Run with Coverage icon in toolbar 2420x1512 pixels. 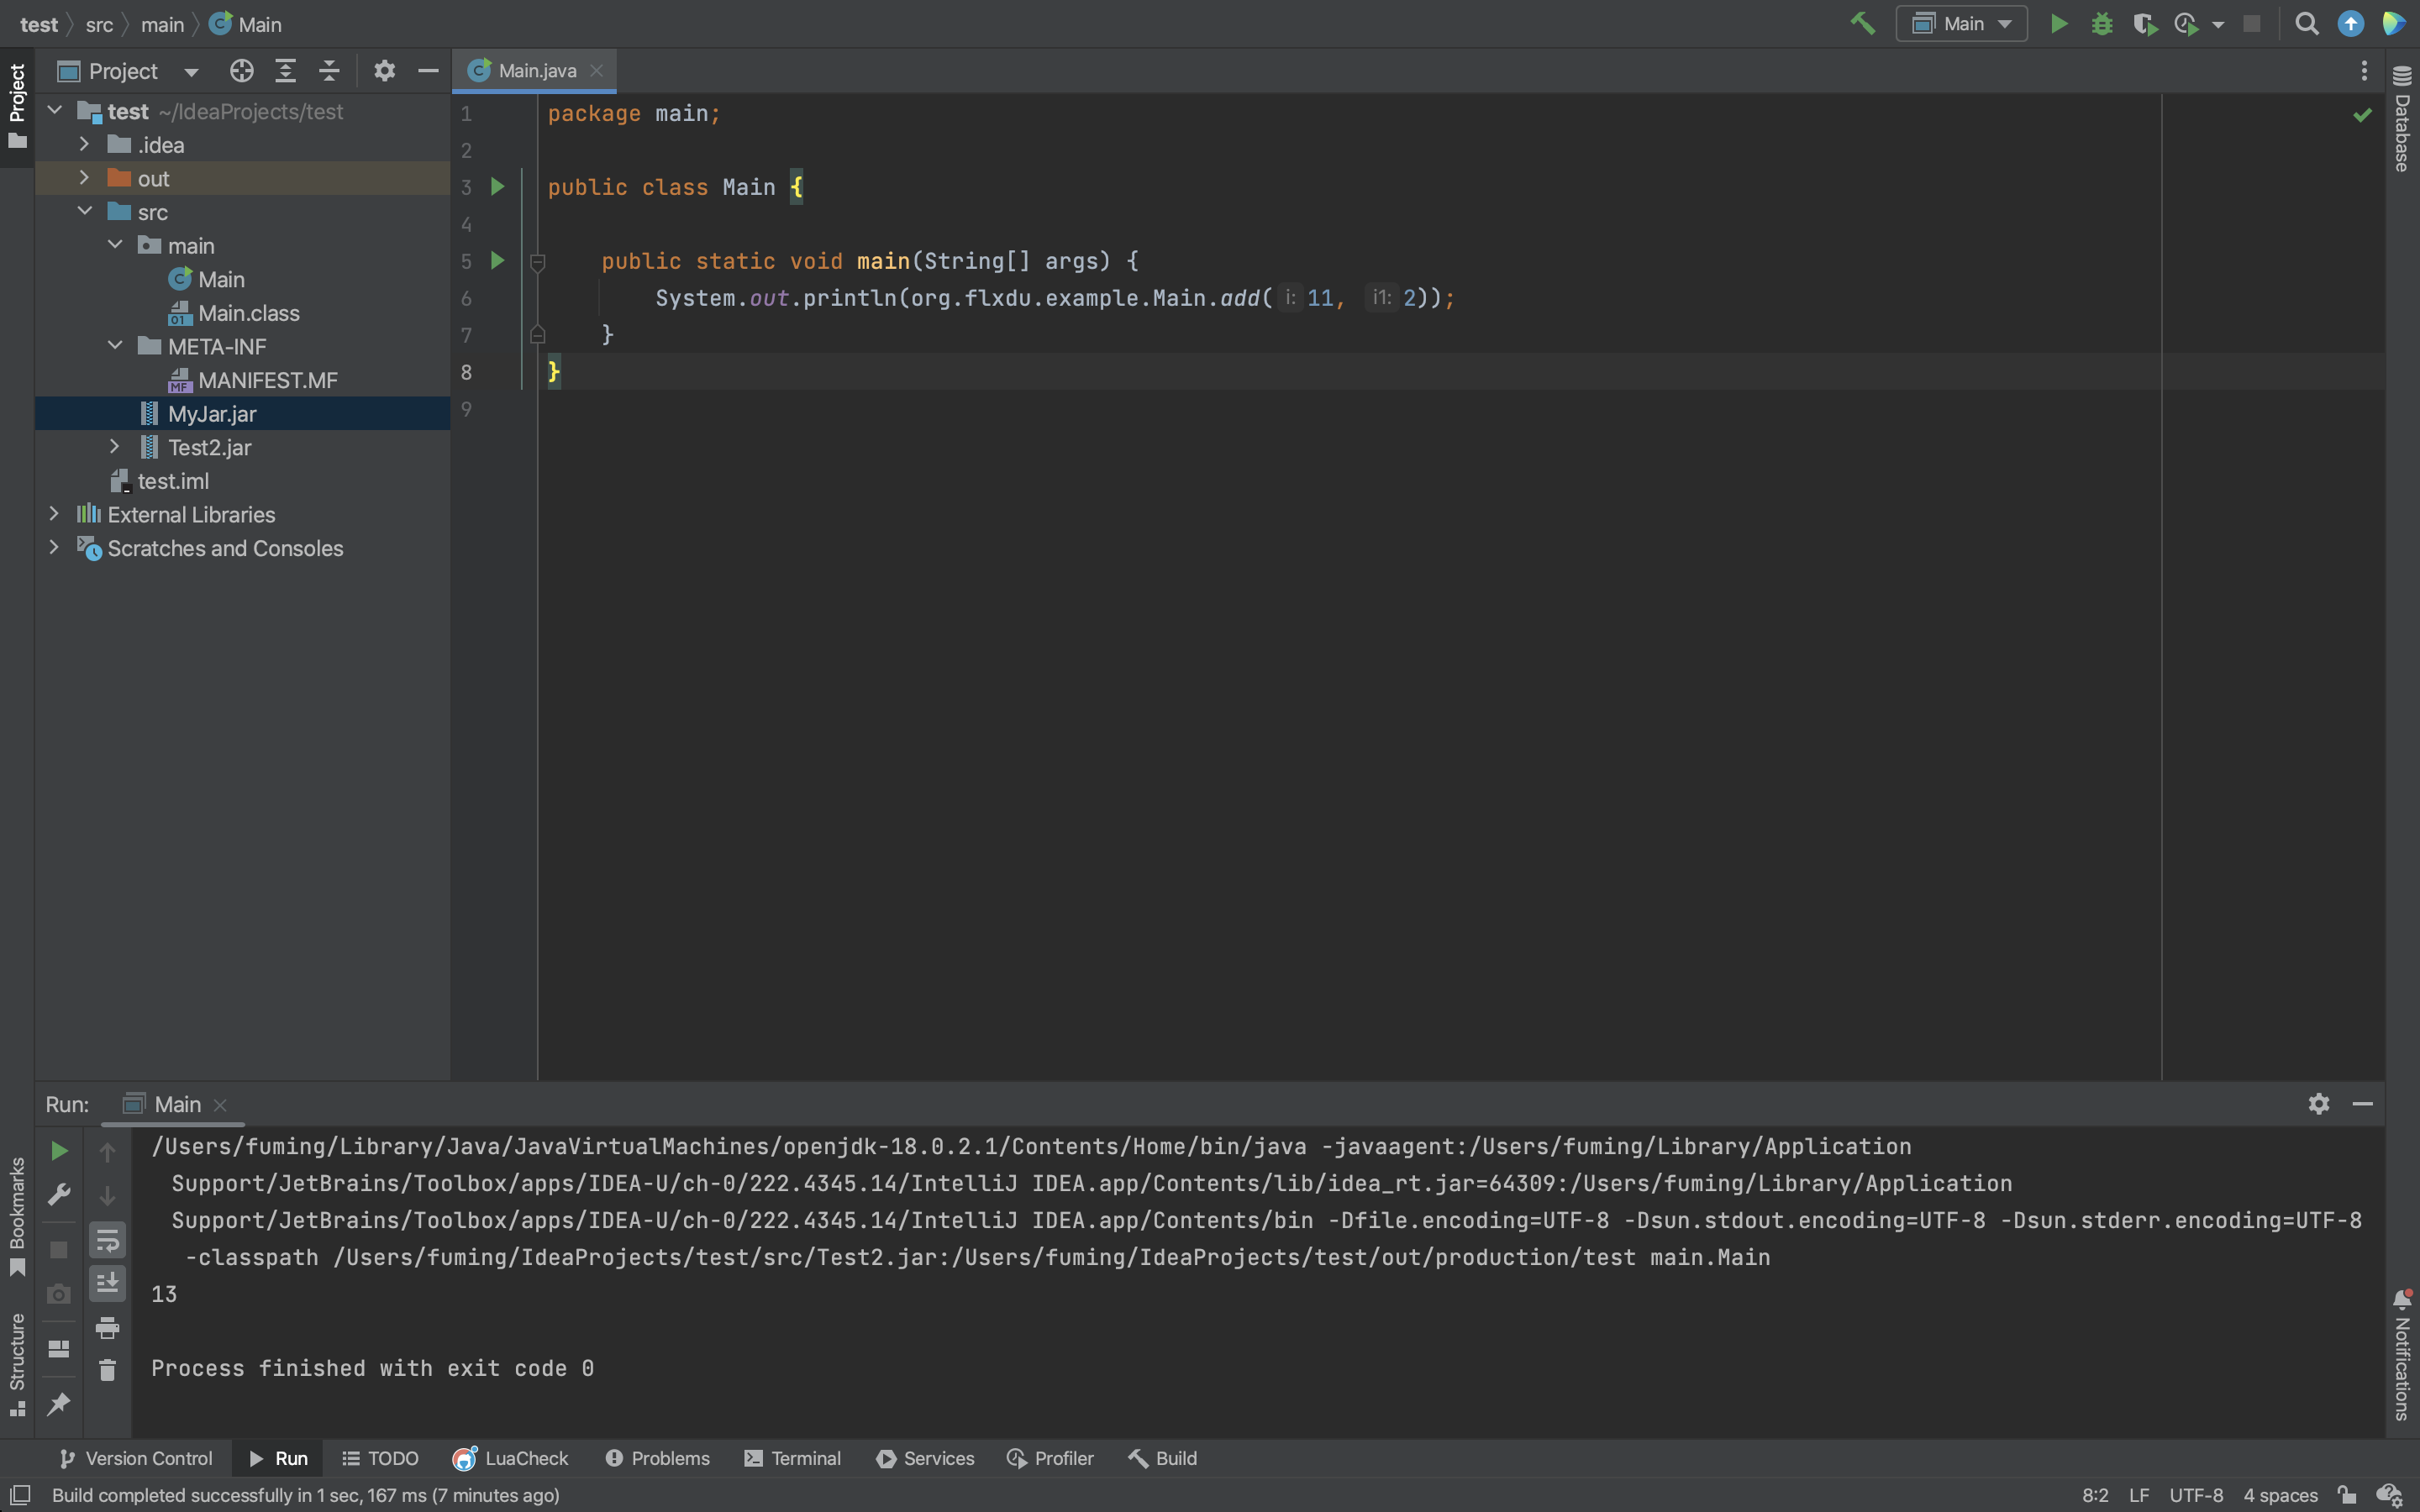click(x=2144, y=23)
